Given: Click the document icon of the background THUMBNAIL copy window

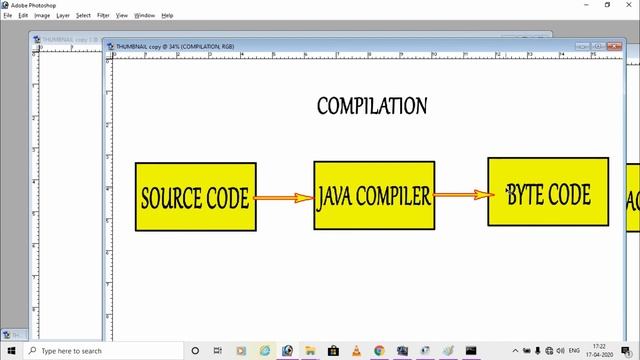Looking at the screenshot, I should click(x=37, y=40).
